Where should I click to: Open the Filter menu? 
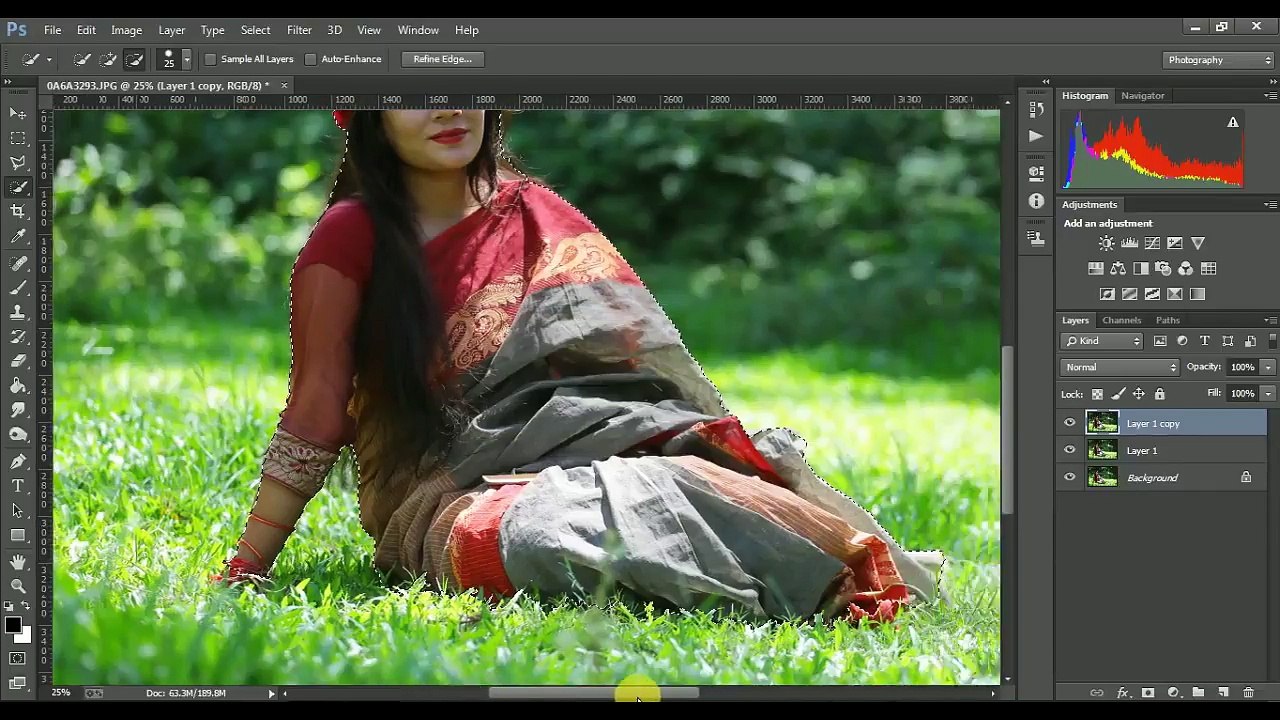[299, 30]
